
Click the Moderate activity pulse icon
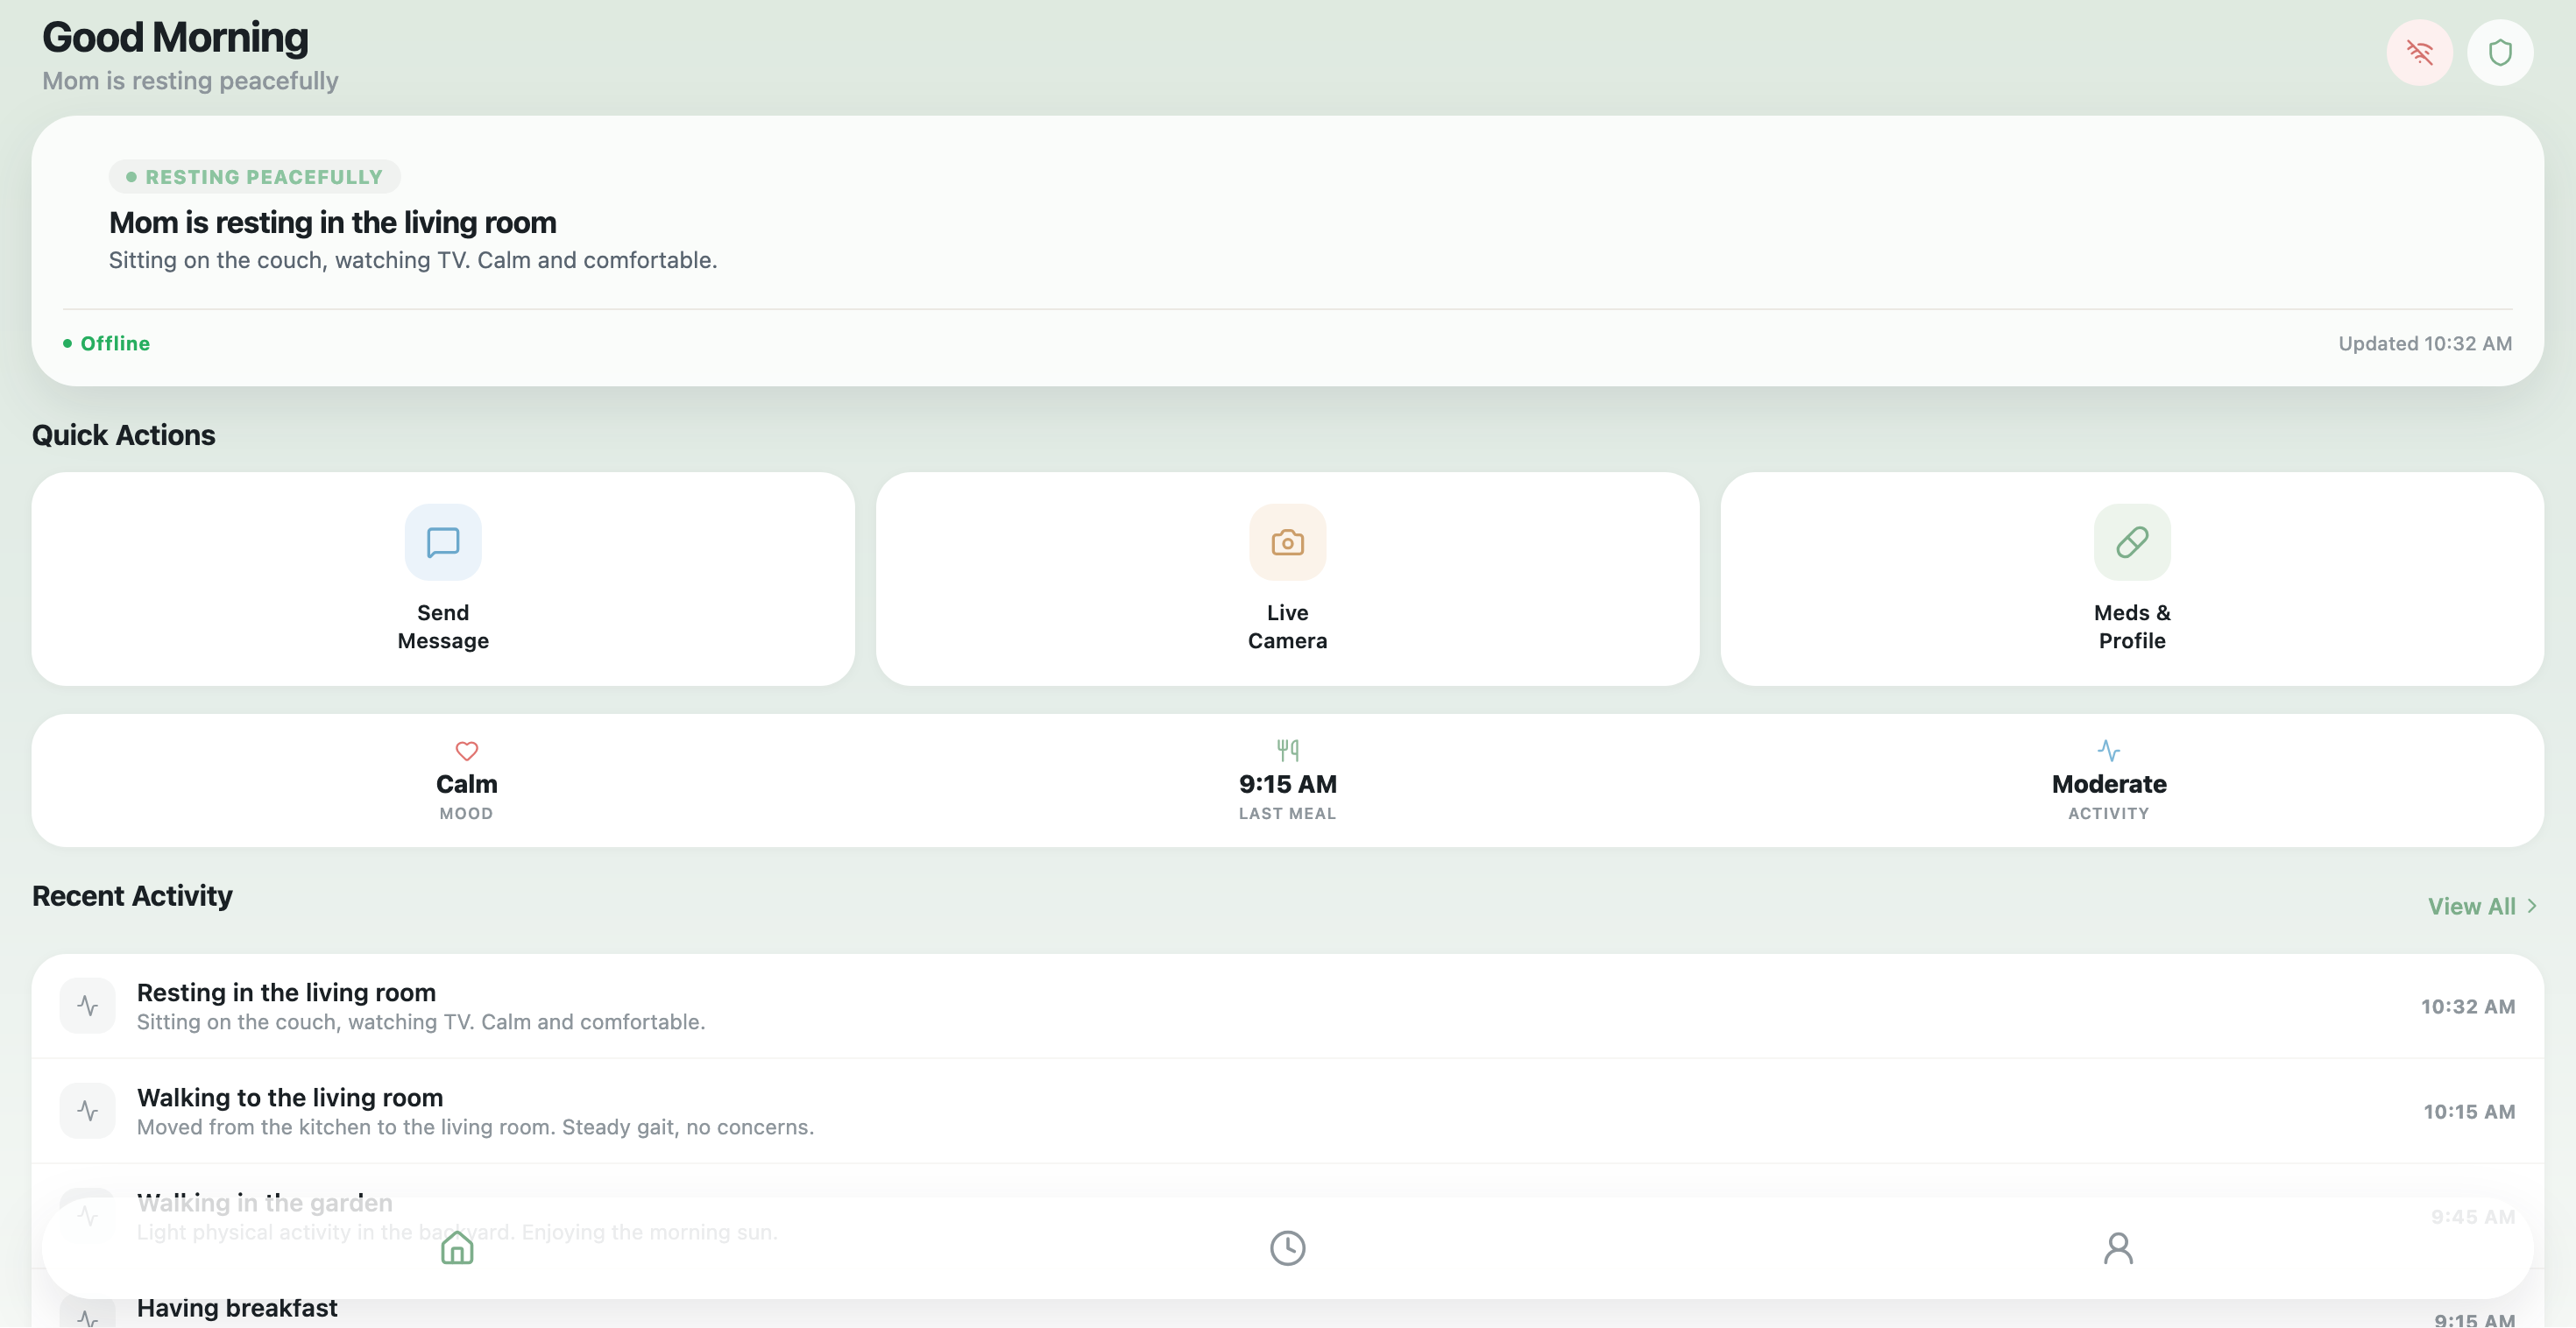(2108, 750)
